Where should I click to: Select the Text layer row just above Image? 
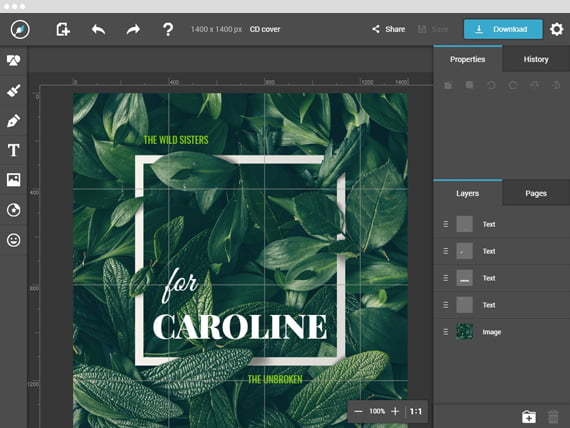502,305
